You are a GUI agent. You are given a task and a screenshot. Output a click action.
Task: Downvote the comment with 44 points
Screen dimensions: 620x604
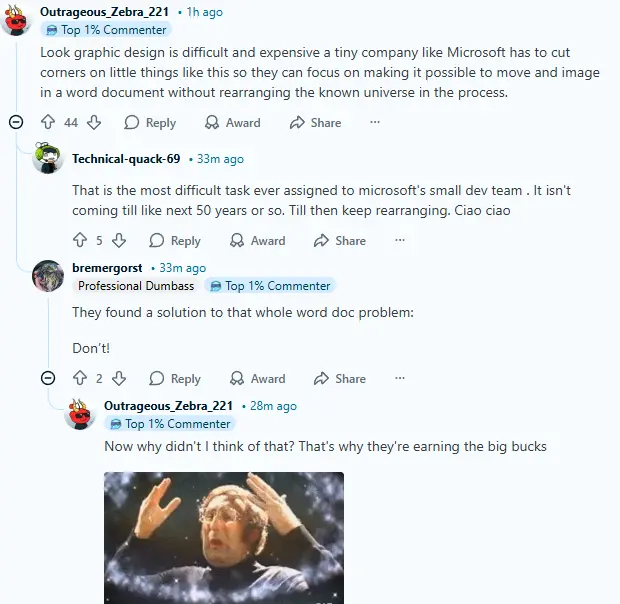pos(94,122)
